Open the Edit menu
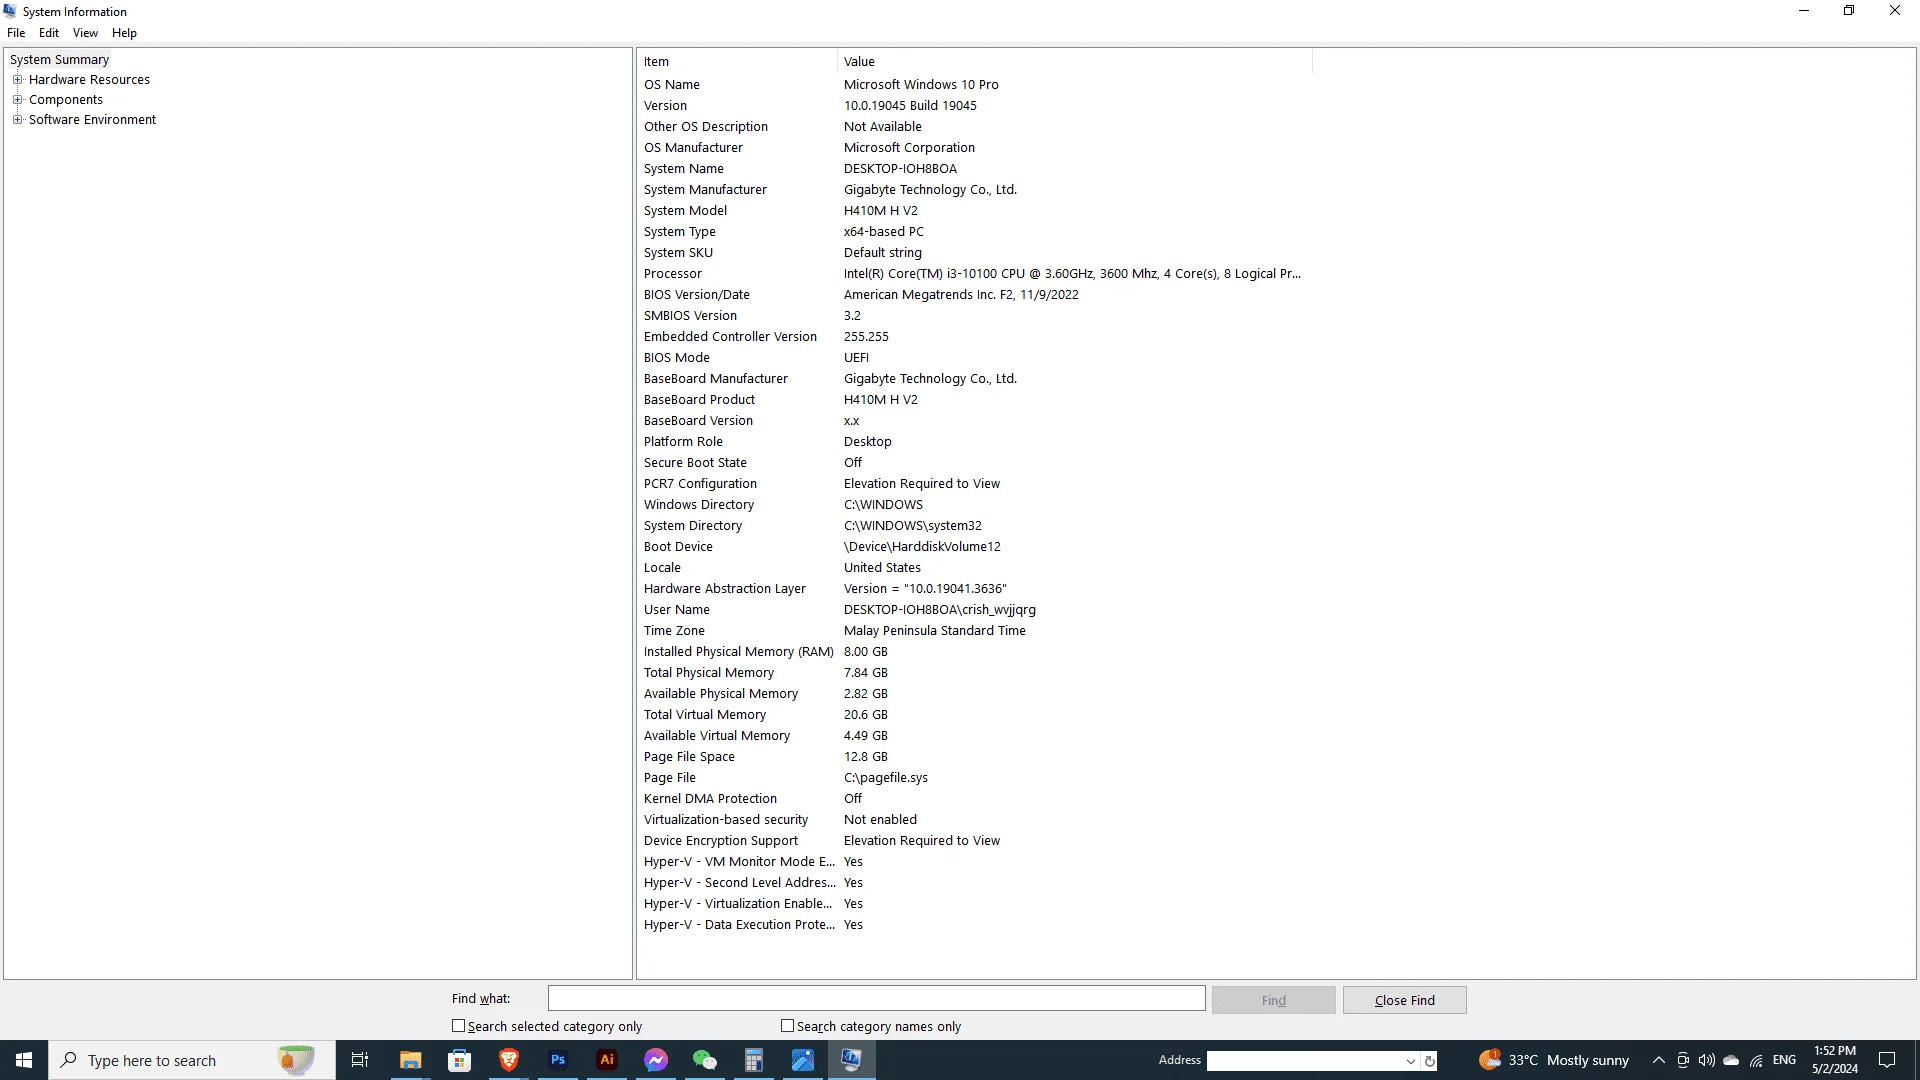The width and height of the screenshot is (1920, 1080). (x=49, y=33)
